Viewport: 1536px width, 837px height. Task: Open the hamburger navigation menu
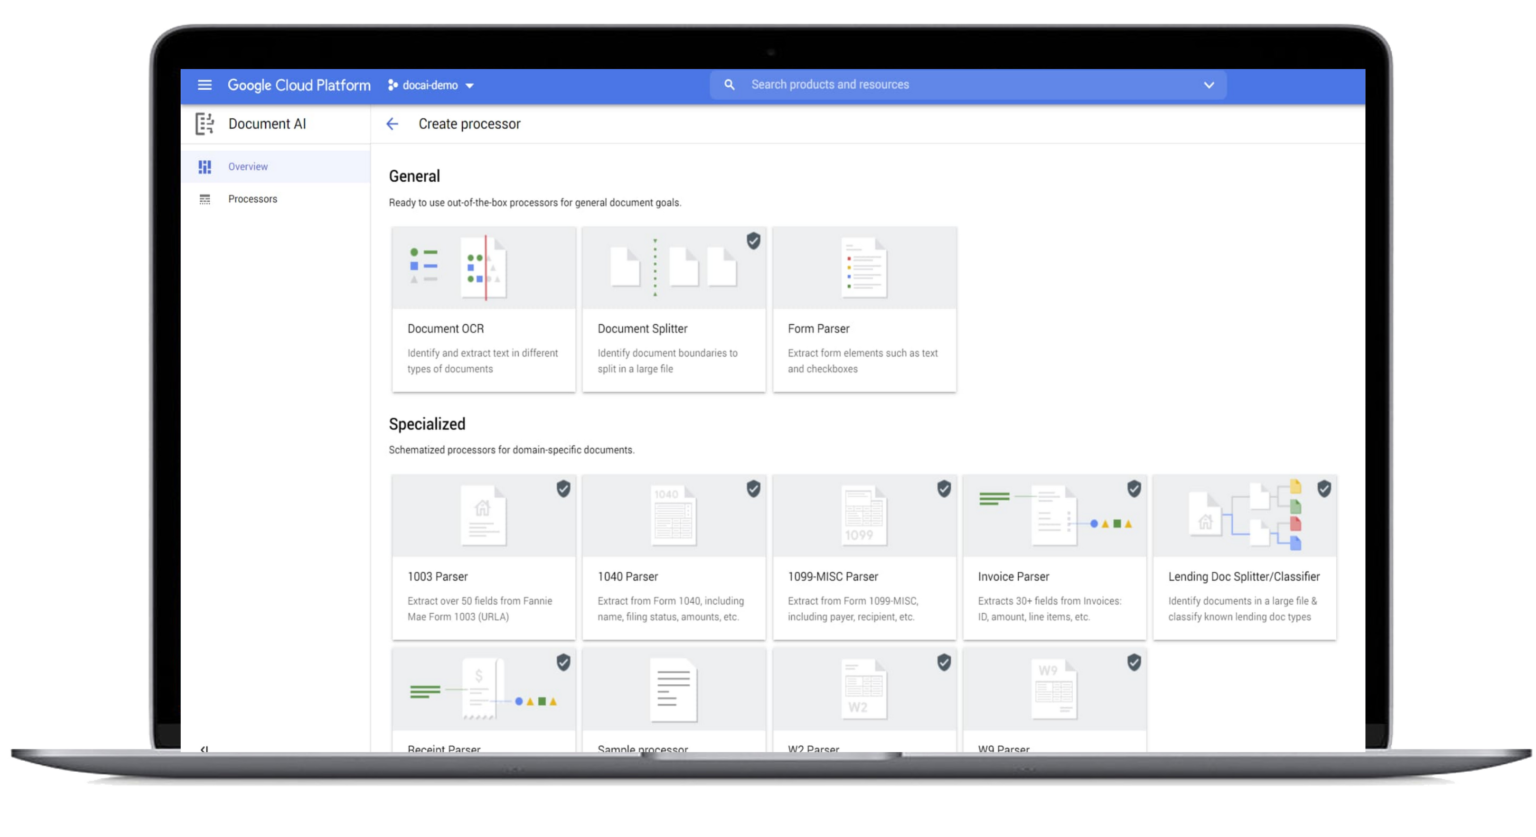tap(204, 85)
